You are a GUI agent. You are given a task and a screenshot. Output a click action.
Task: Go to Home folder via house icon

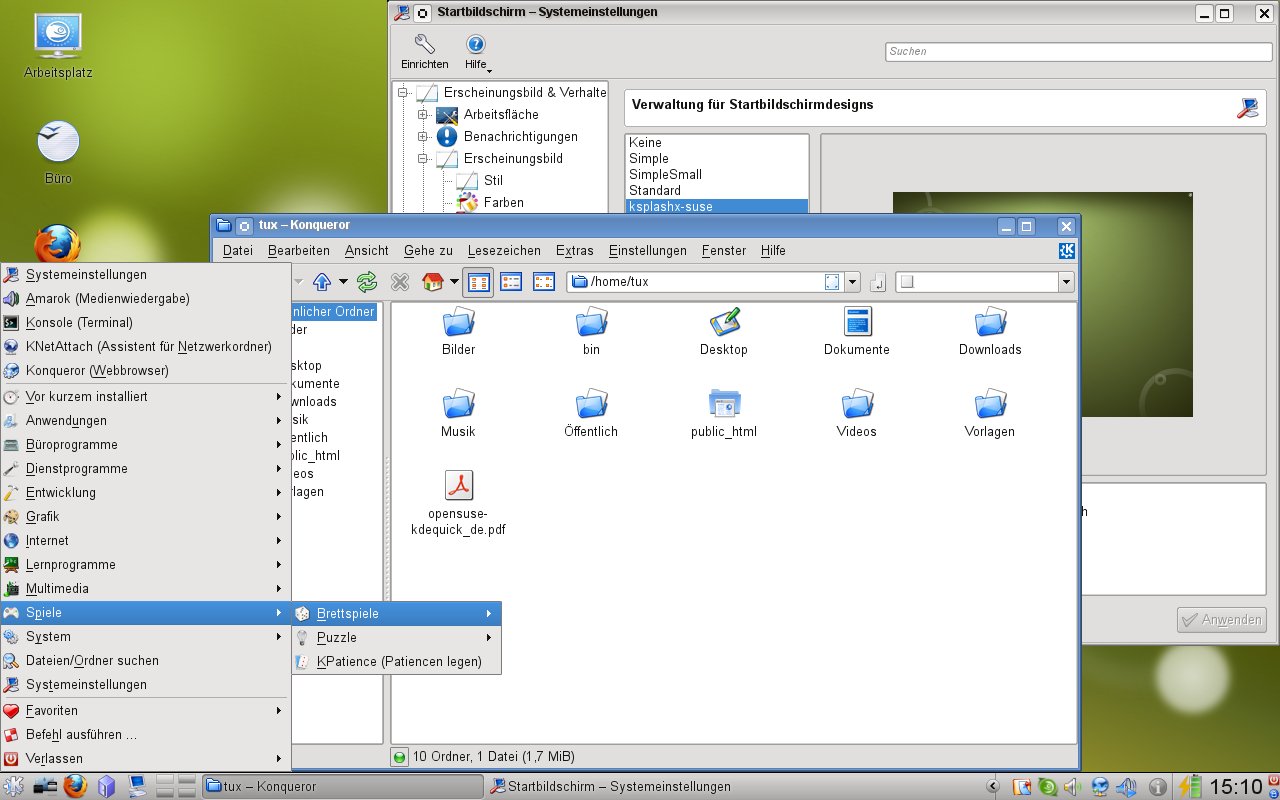433,282
